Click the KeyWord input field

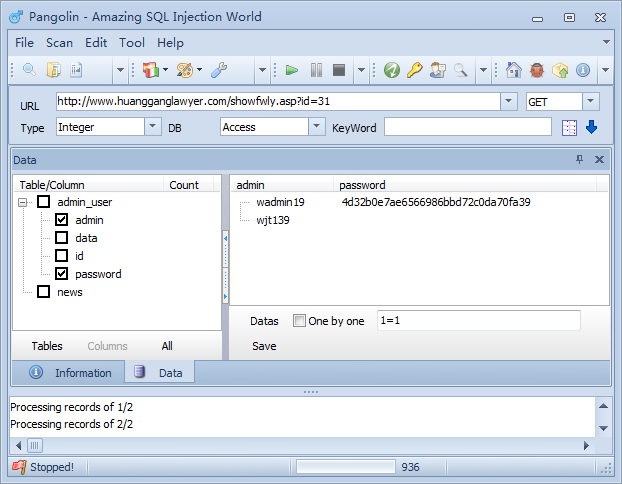coord(468,127)
